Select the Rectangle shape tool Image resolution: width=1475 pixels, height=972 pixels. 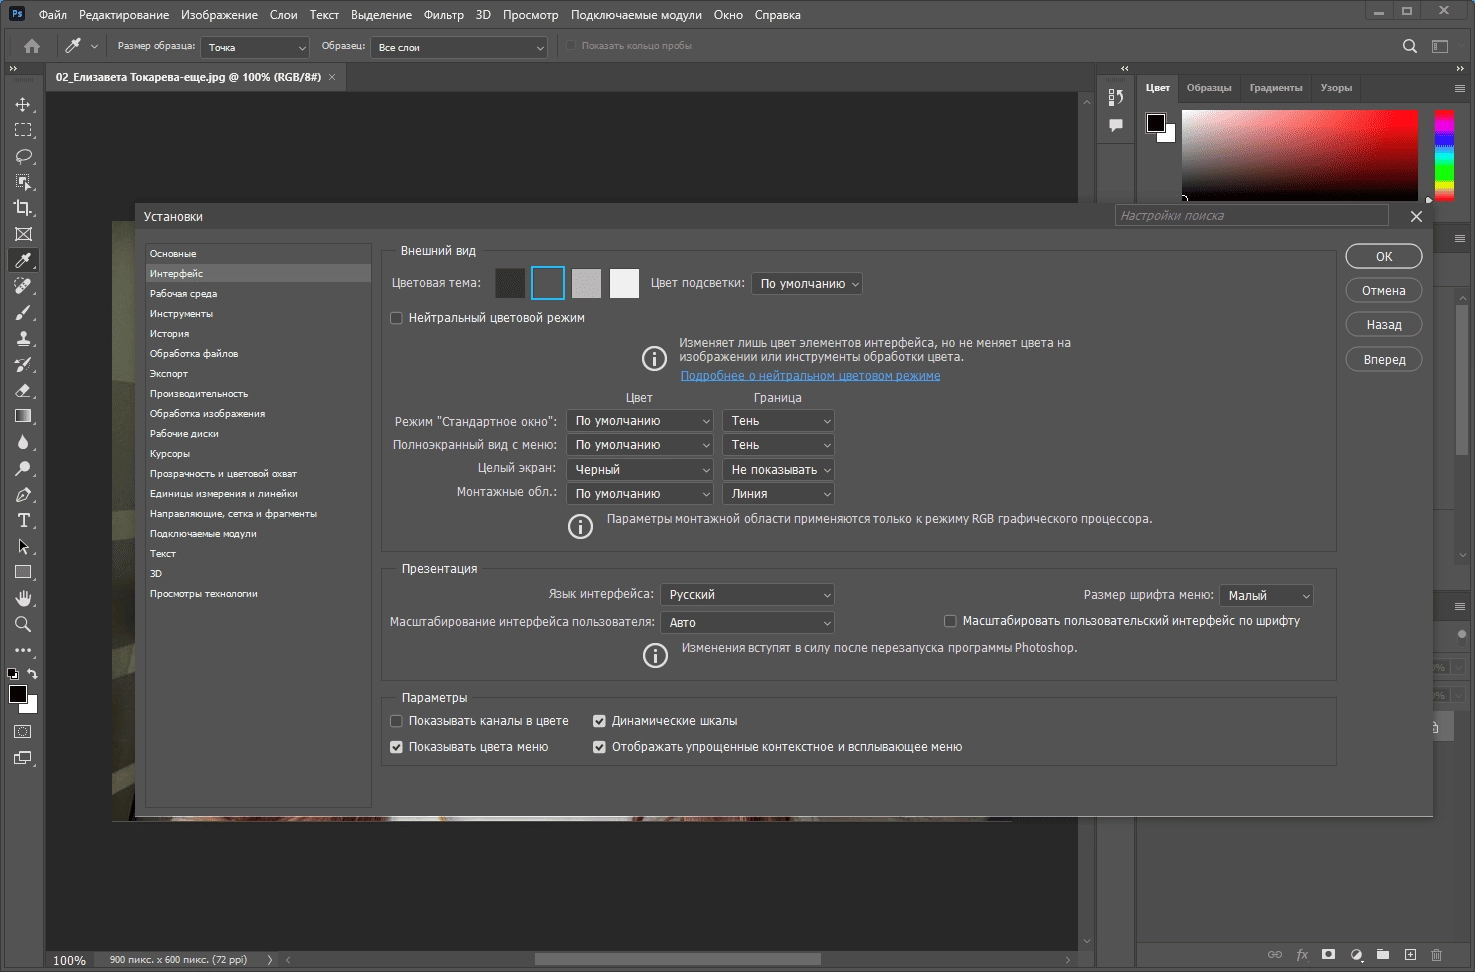23,573
